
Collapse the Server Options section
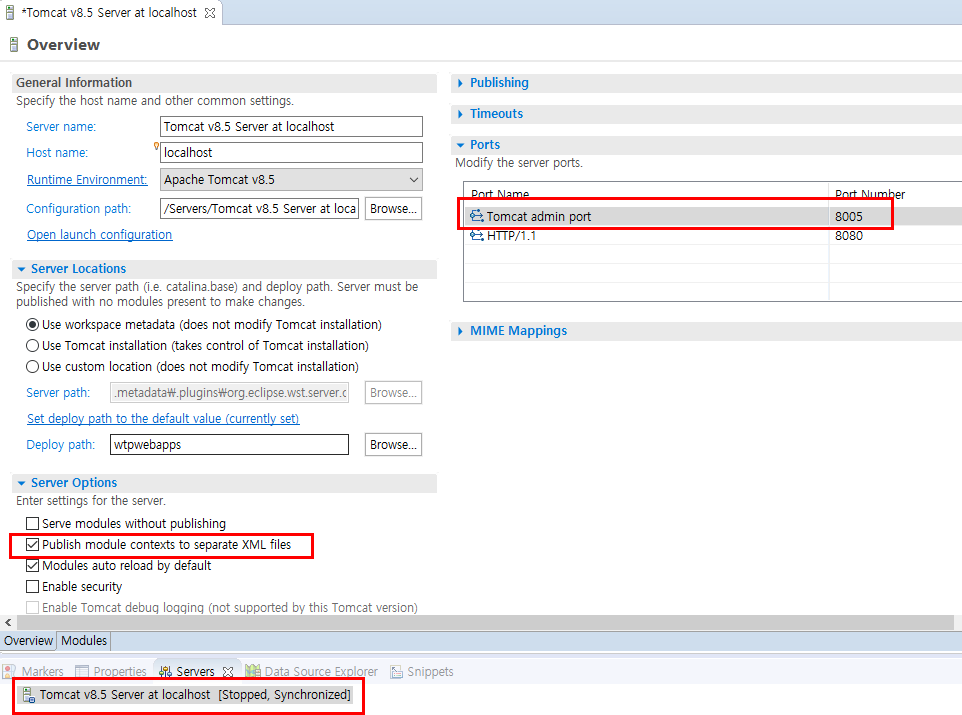(x=21, y=483)
